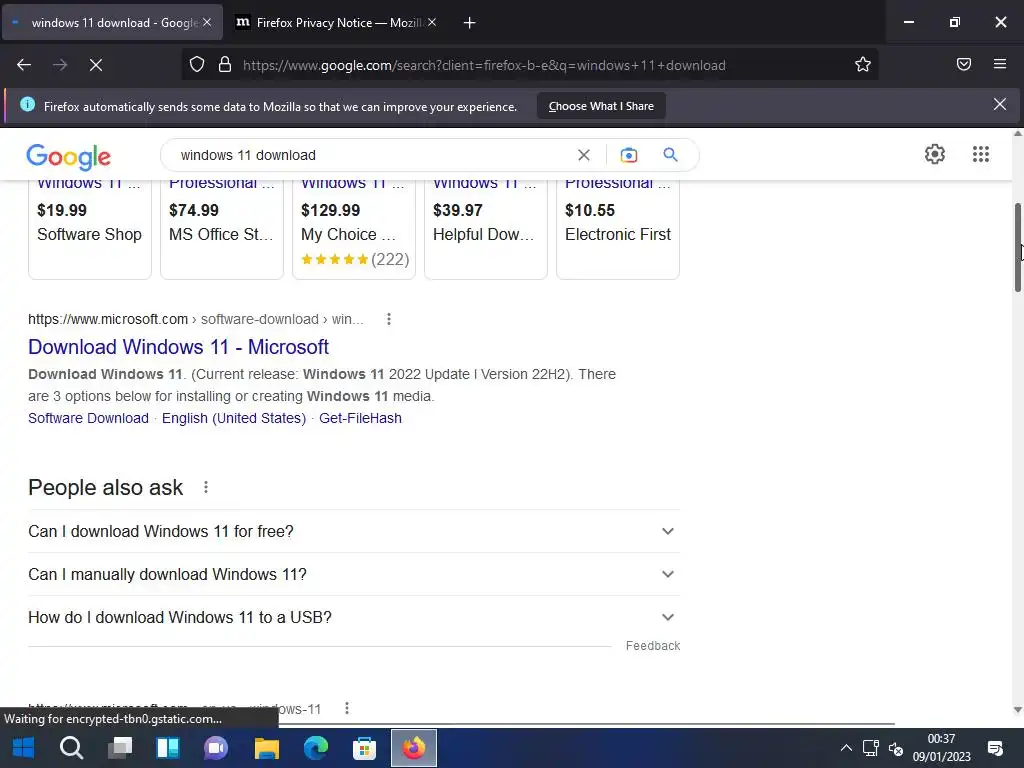The image size is (1024, 768).
Task: Open taskbar search
Action: pos(71,748)
